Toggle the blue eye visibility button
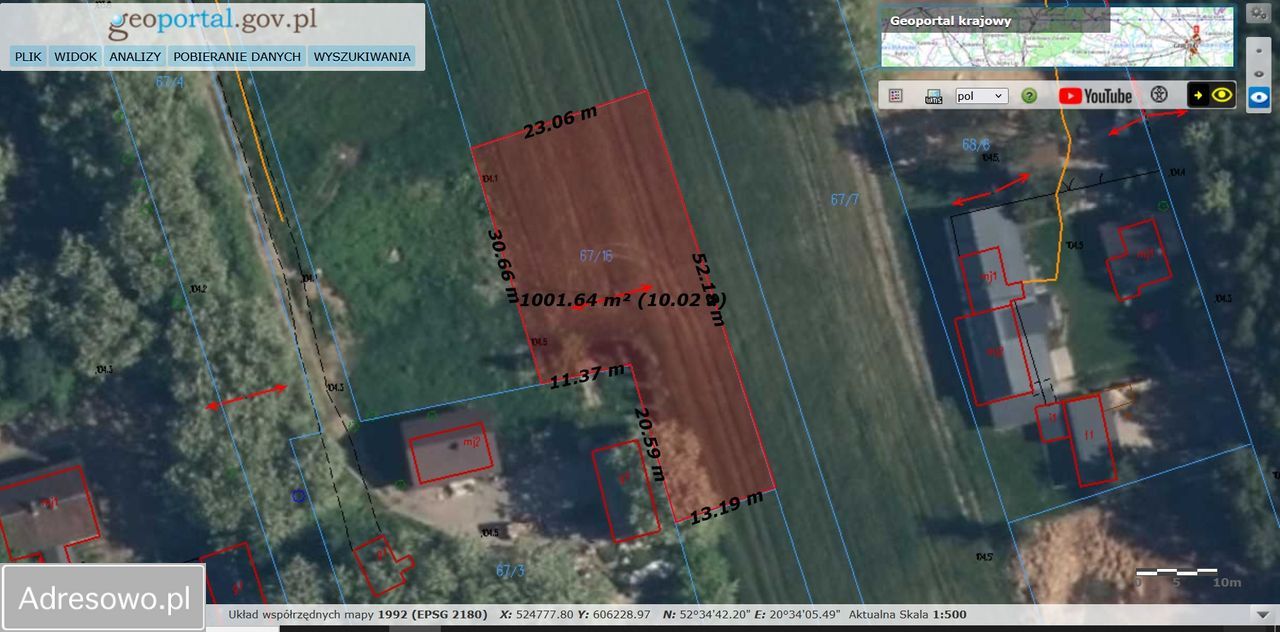 pyautogui.click(x=1259, y=98)
